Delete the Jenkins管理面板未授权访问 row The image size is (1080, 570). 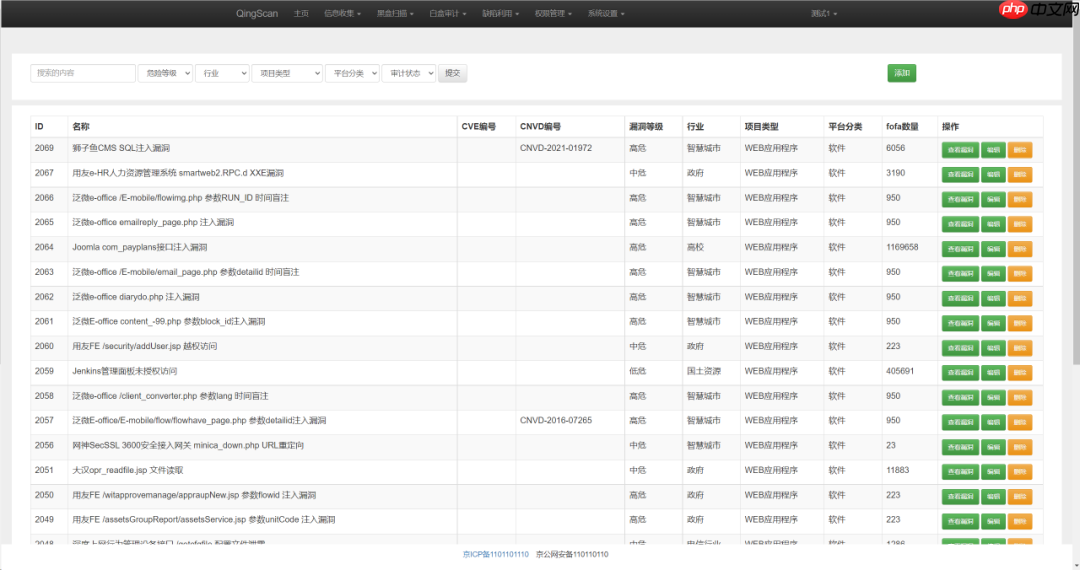1019,373
